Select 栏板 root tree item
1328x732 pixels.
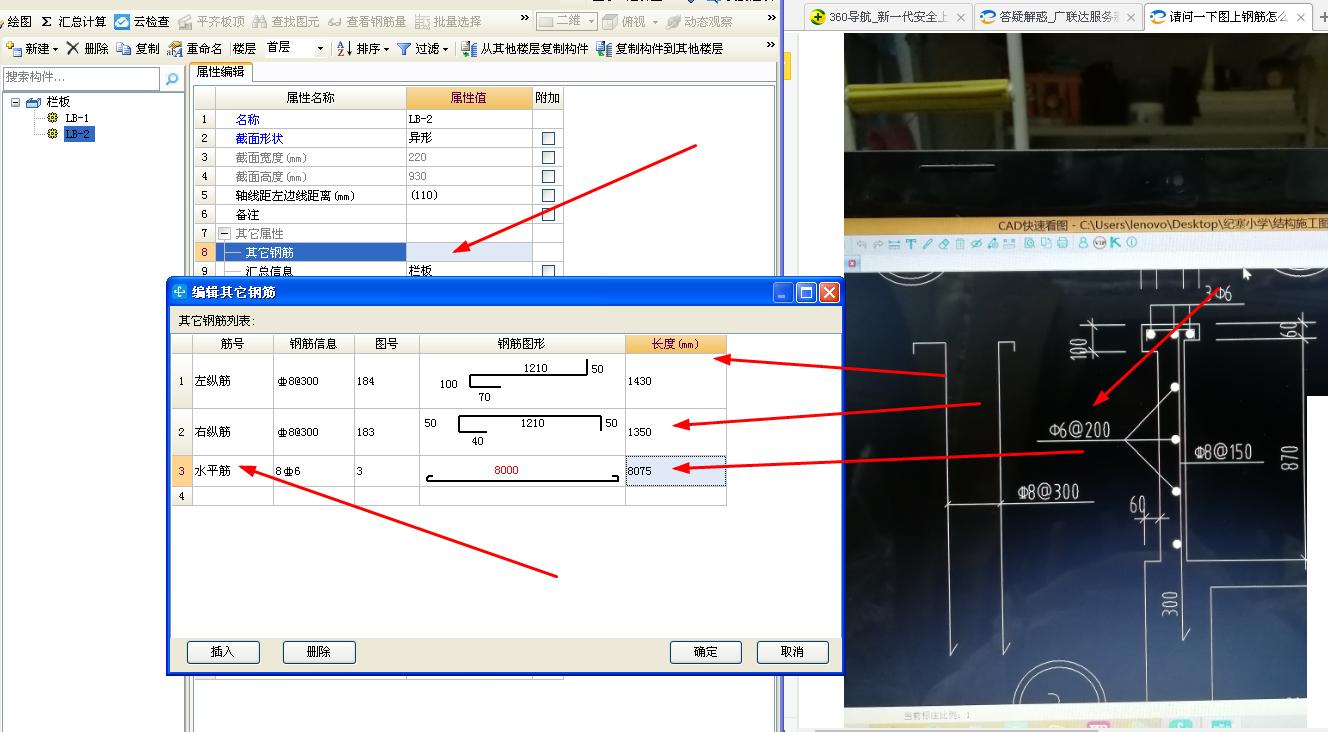[x=58, y=102]
